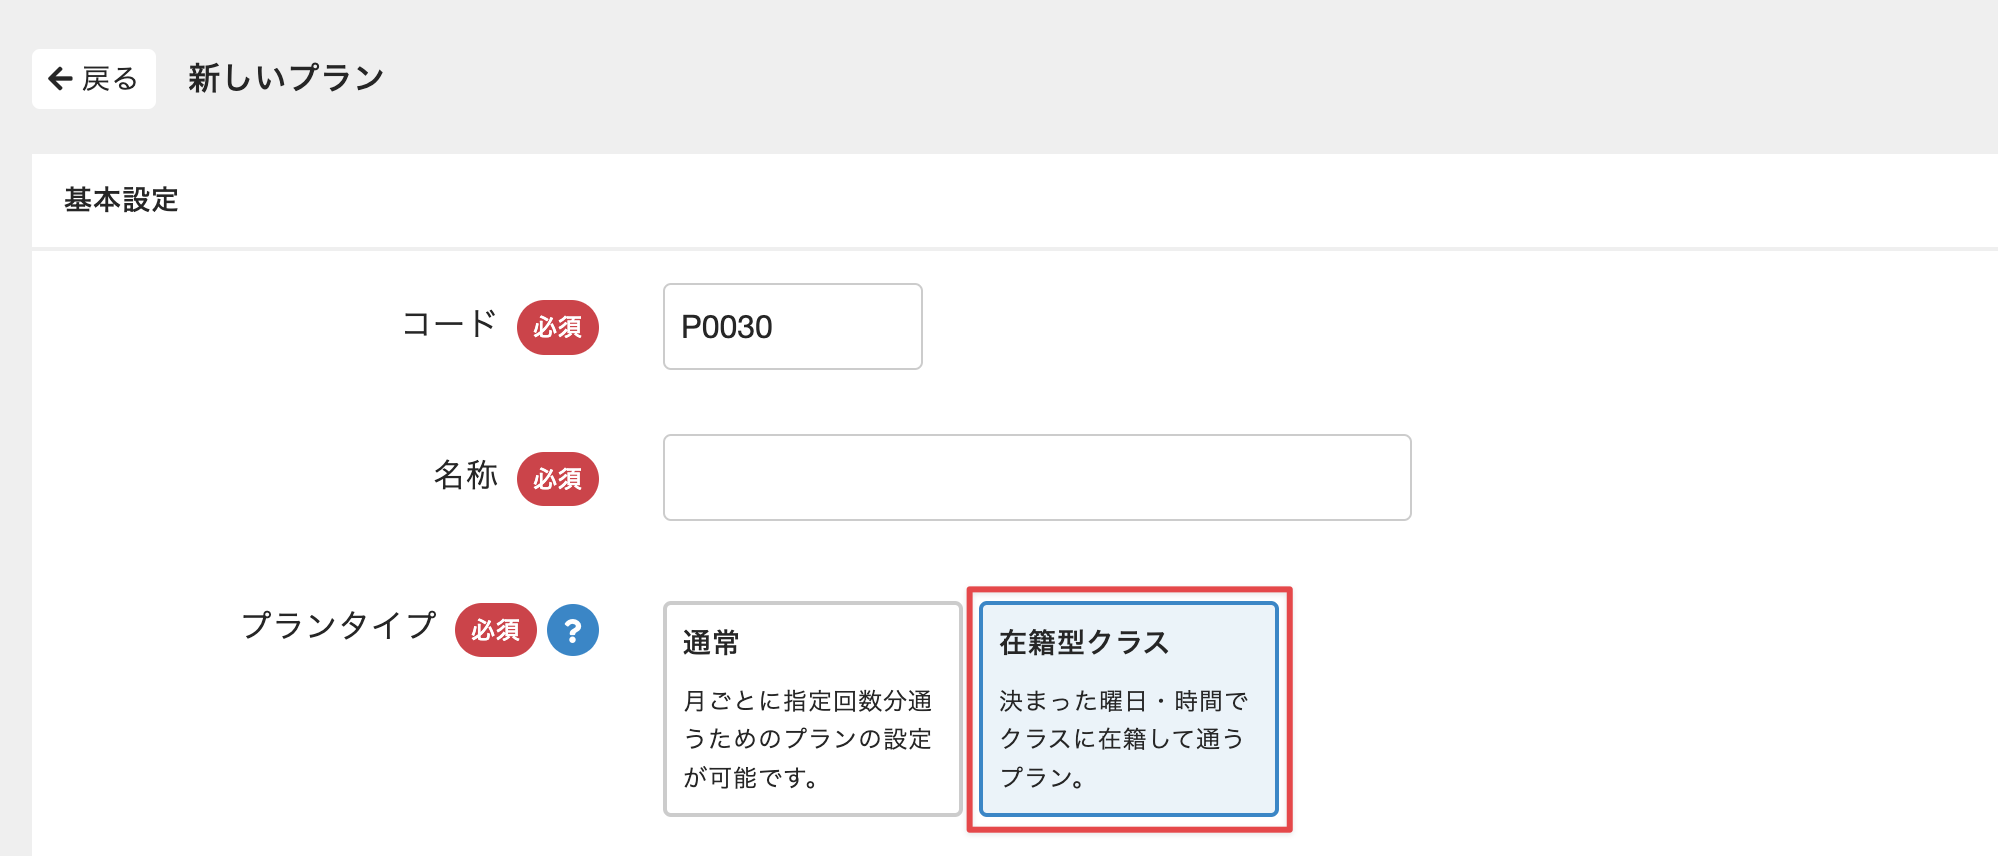Screen dimensions: 1998x856
Task: Click the 名称 field label
Action: coord(465,476)
